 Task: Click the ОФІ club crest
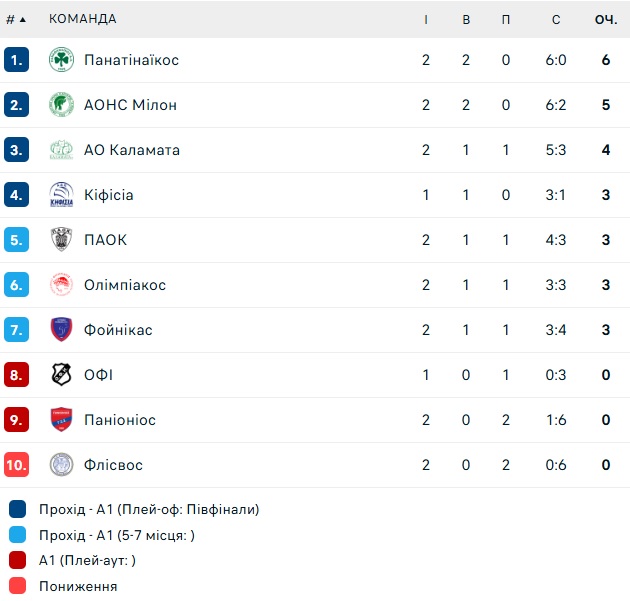click(x=61, y=375)
